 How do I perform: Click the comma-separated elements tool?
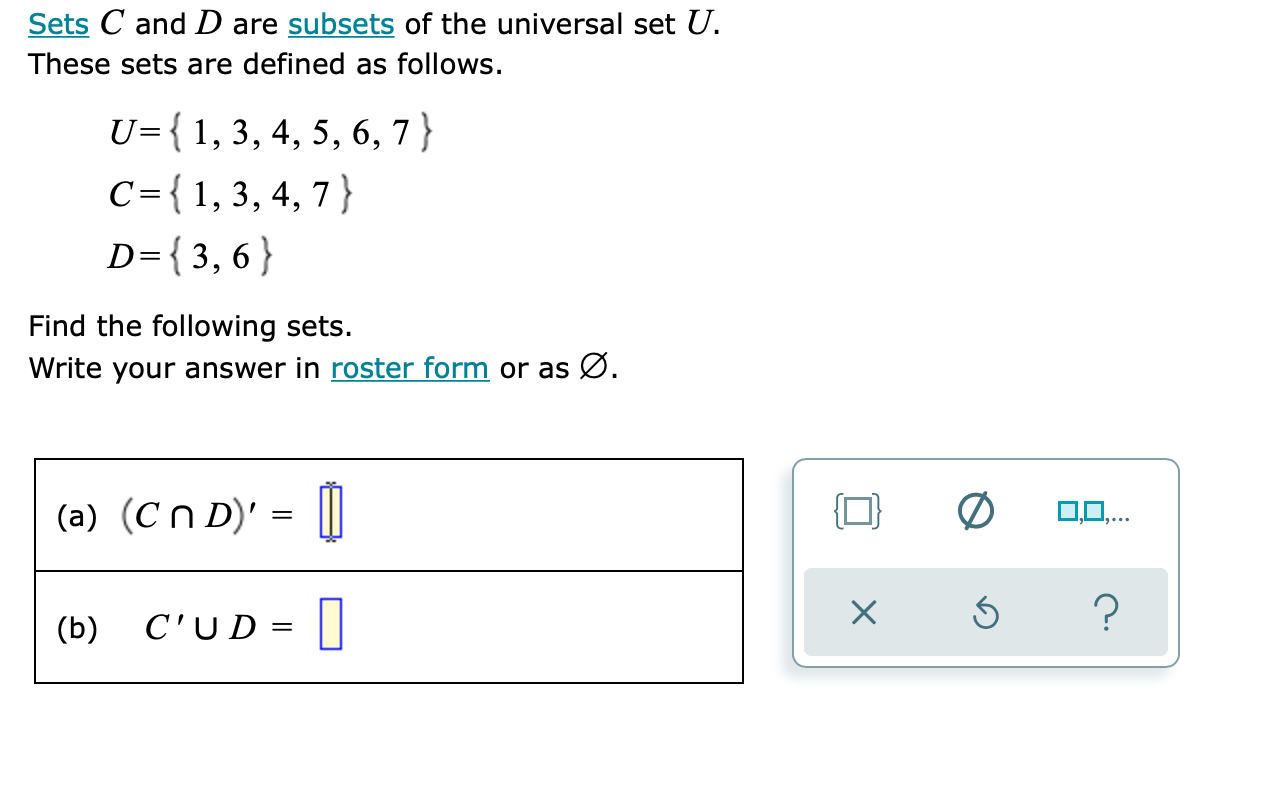[x=1095, y=511]
